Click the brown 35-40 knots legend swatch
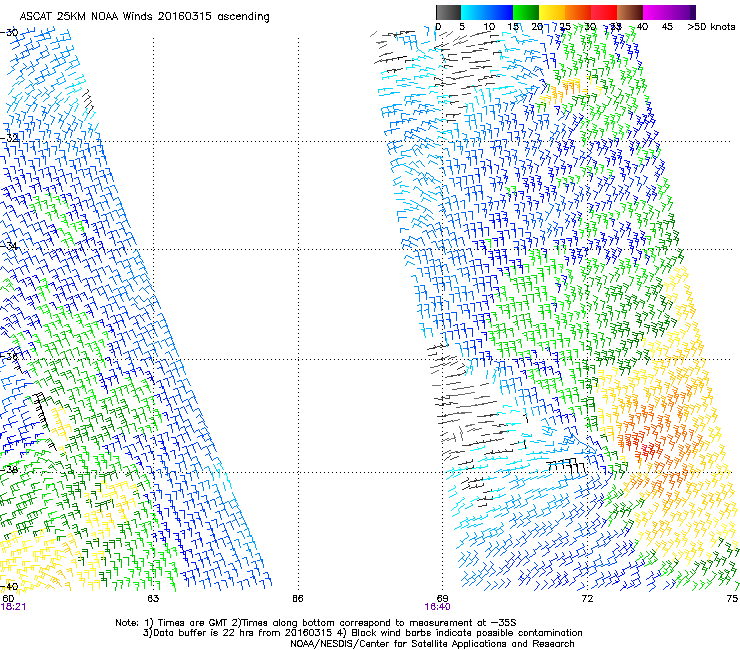The width and height of the screenshot is (740, 650). [x=630, y=12]
